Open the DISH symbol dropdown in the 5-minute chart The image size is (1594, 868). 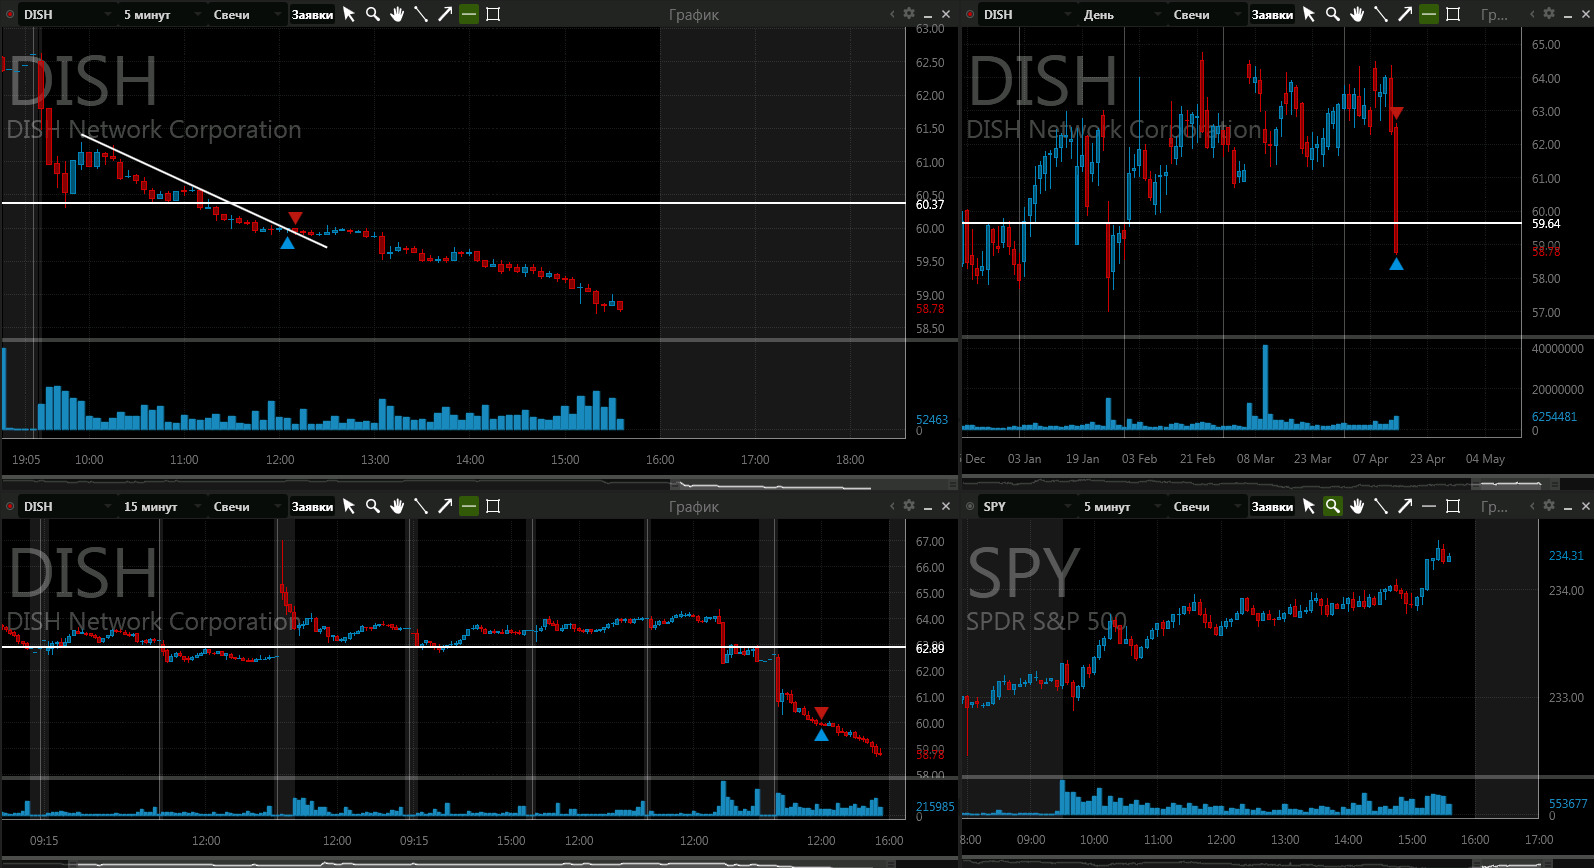(x=66, y=14)
